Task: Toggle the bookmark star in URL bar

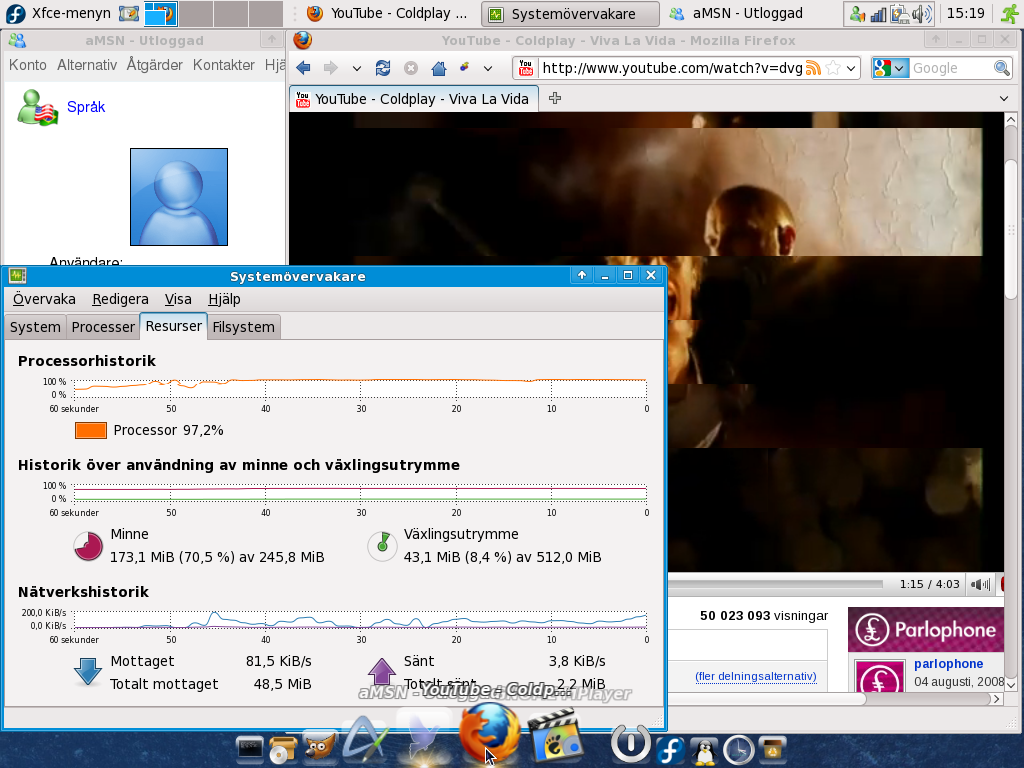Action: tap(833, 68)
